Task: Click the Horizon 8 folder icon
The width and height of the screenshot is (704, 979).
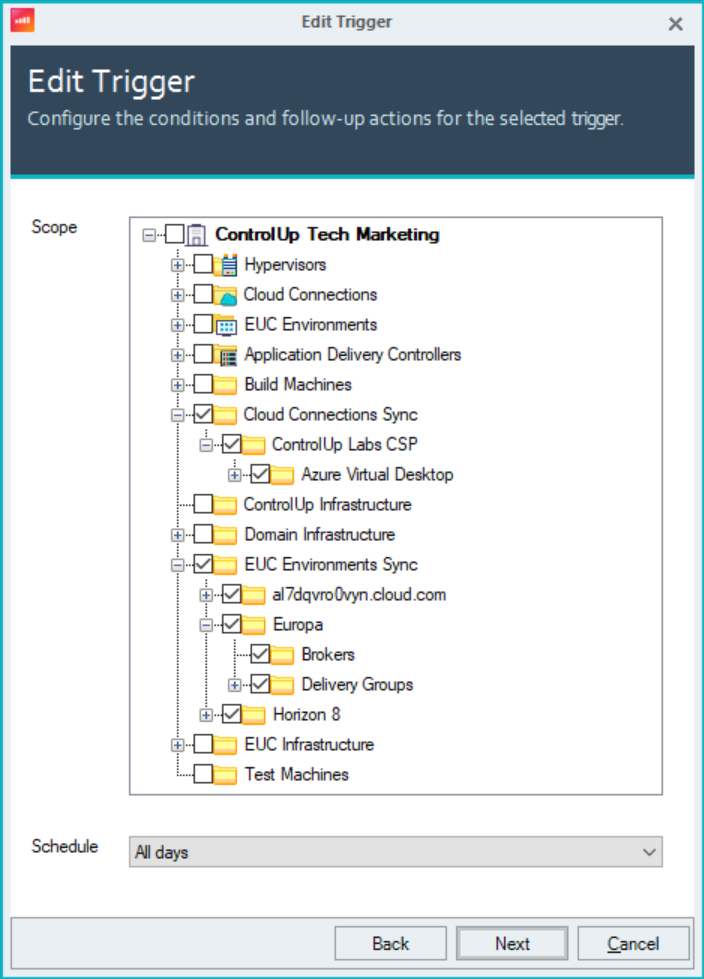Action: pyautogui.click(x=254, y=714)
